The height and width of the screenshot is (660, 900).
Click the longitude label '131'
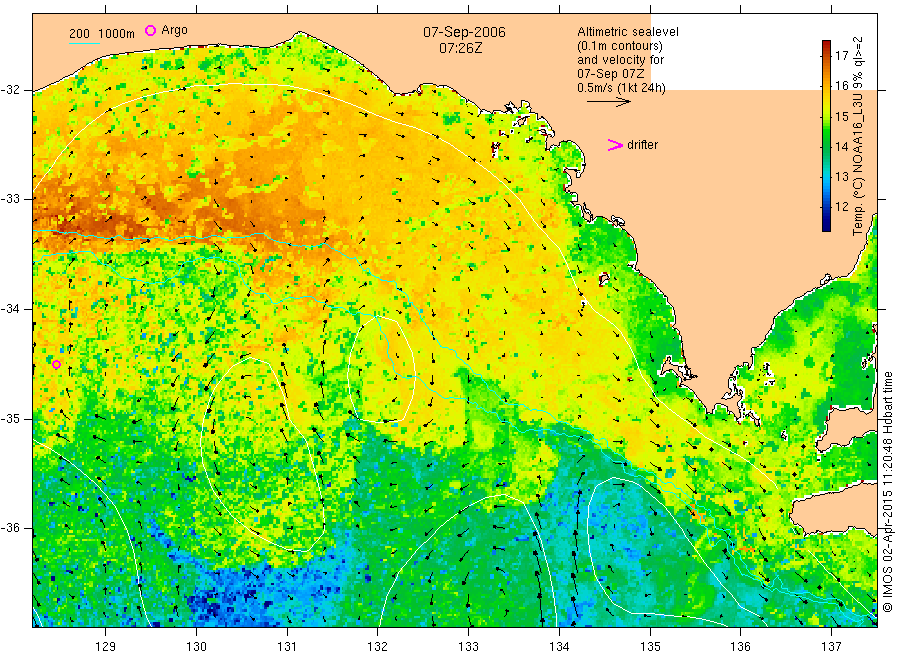click(x=287, y=647)
